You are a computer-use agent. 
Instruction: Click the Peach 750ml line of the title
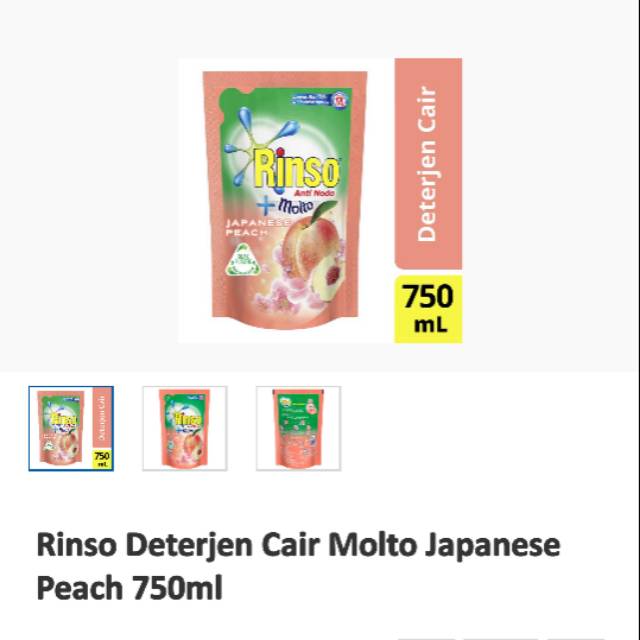pyautogui.click(x=129, y=588)
